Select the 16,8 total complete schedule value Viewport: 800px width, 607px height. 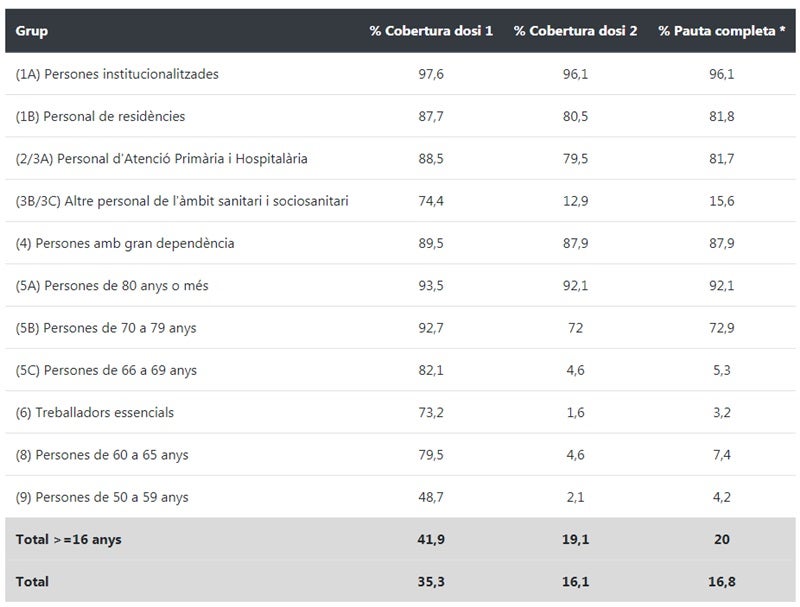[x=721, y=581]
